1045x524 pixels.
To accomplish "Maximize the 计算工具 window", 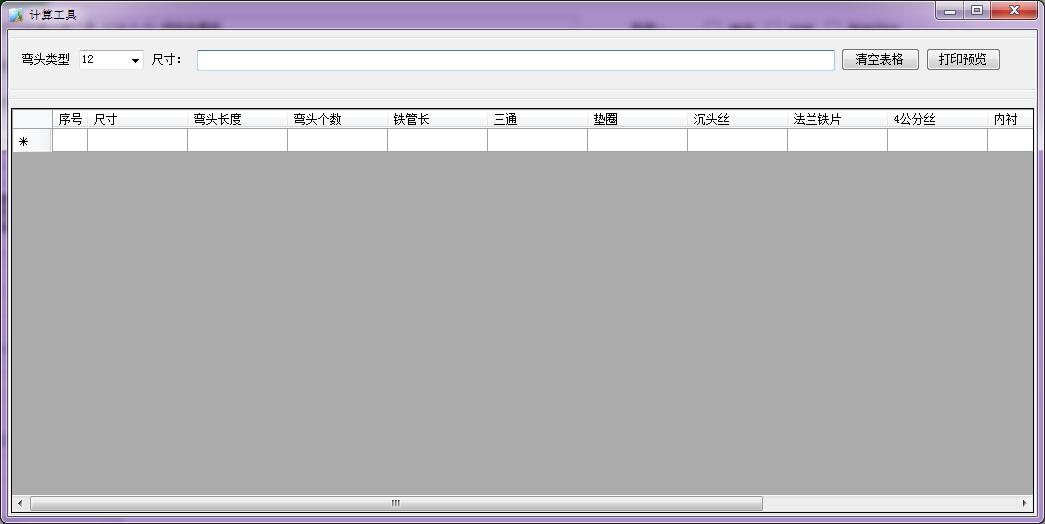I will [977, 11].
